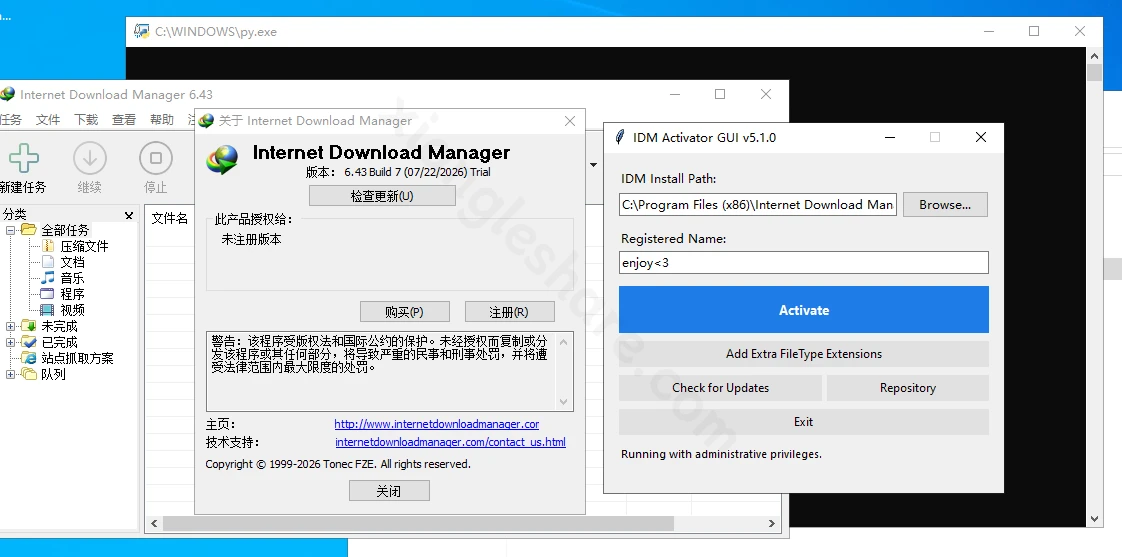Select the 压缩文件 category in the tree
Image resolution: width=1122 pixels, height=557 pixels.
click(84, 246)
